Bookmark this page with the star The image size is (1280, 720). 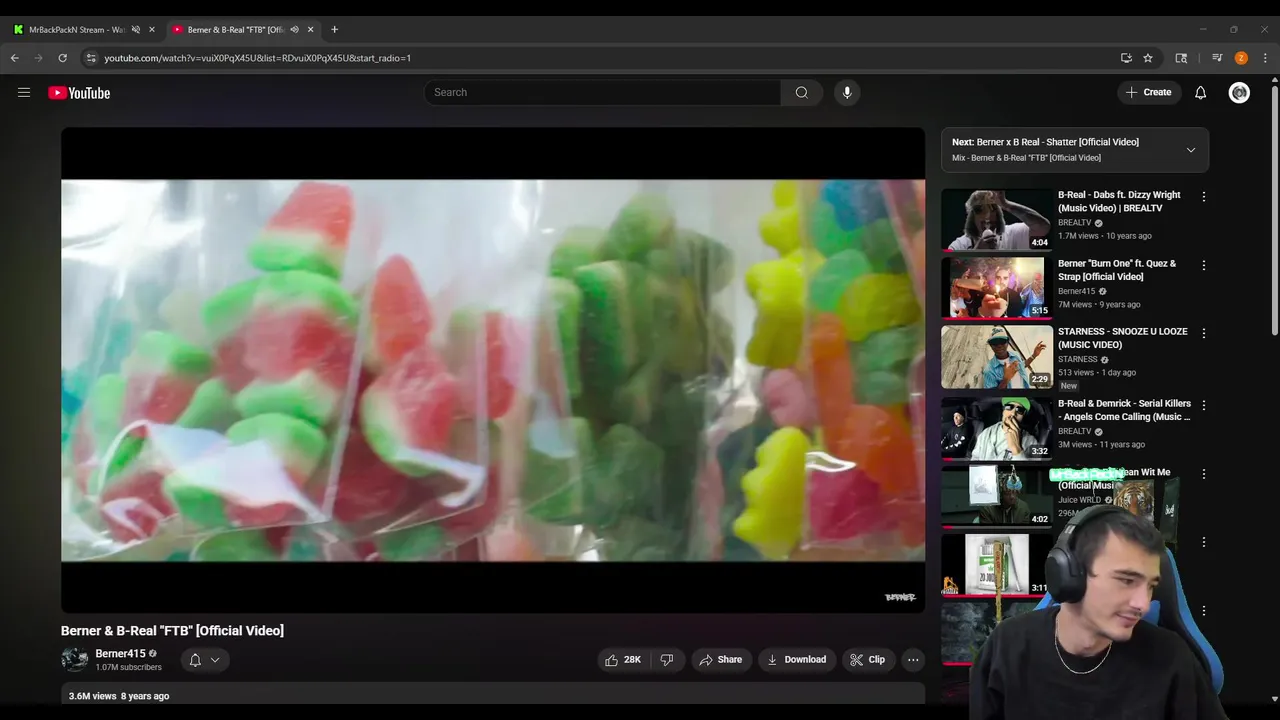(1148, 58)
